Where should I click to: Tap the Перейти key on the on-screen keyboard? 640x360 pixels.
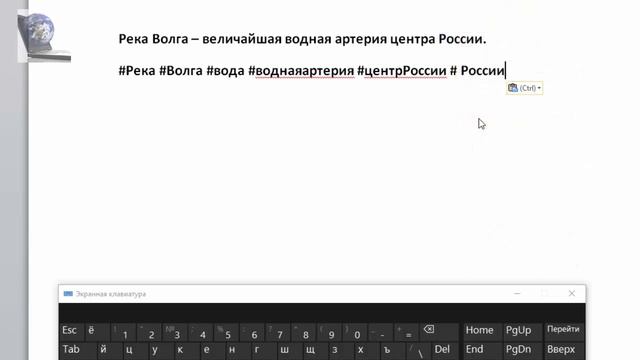point(563,332)
